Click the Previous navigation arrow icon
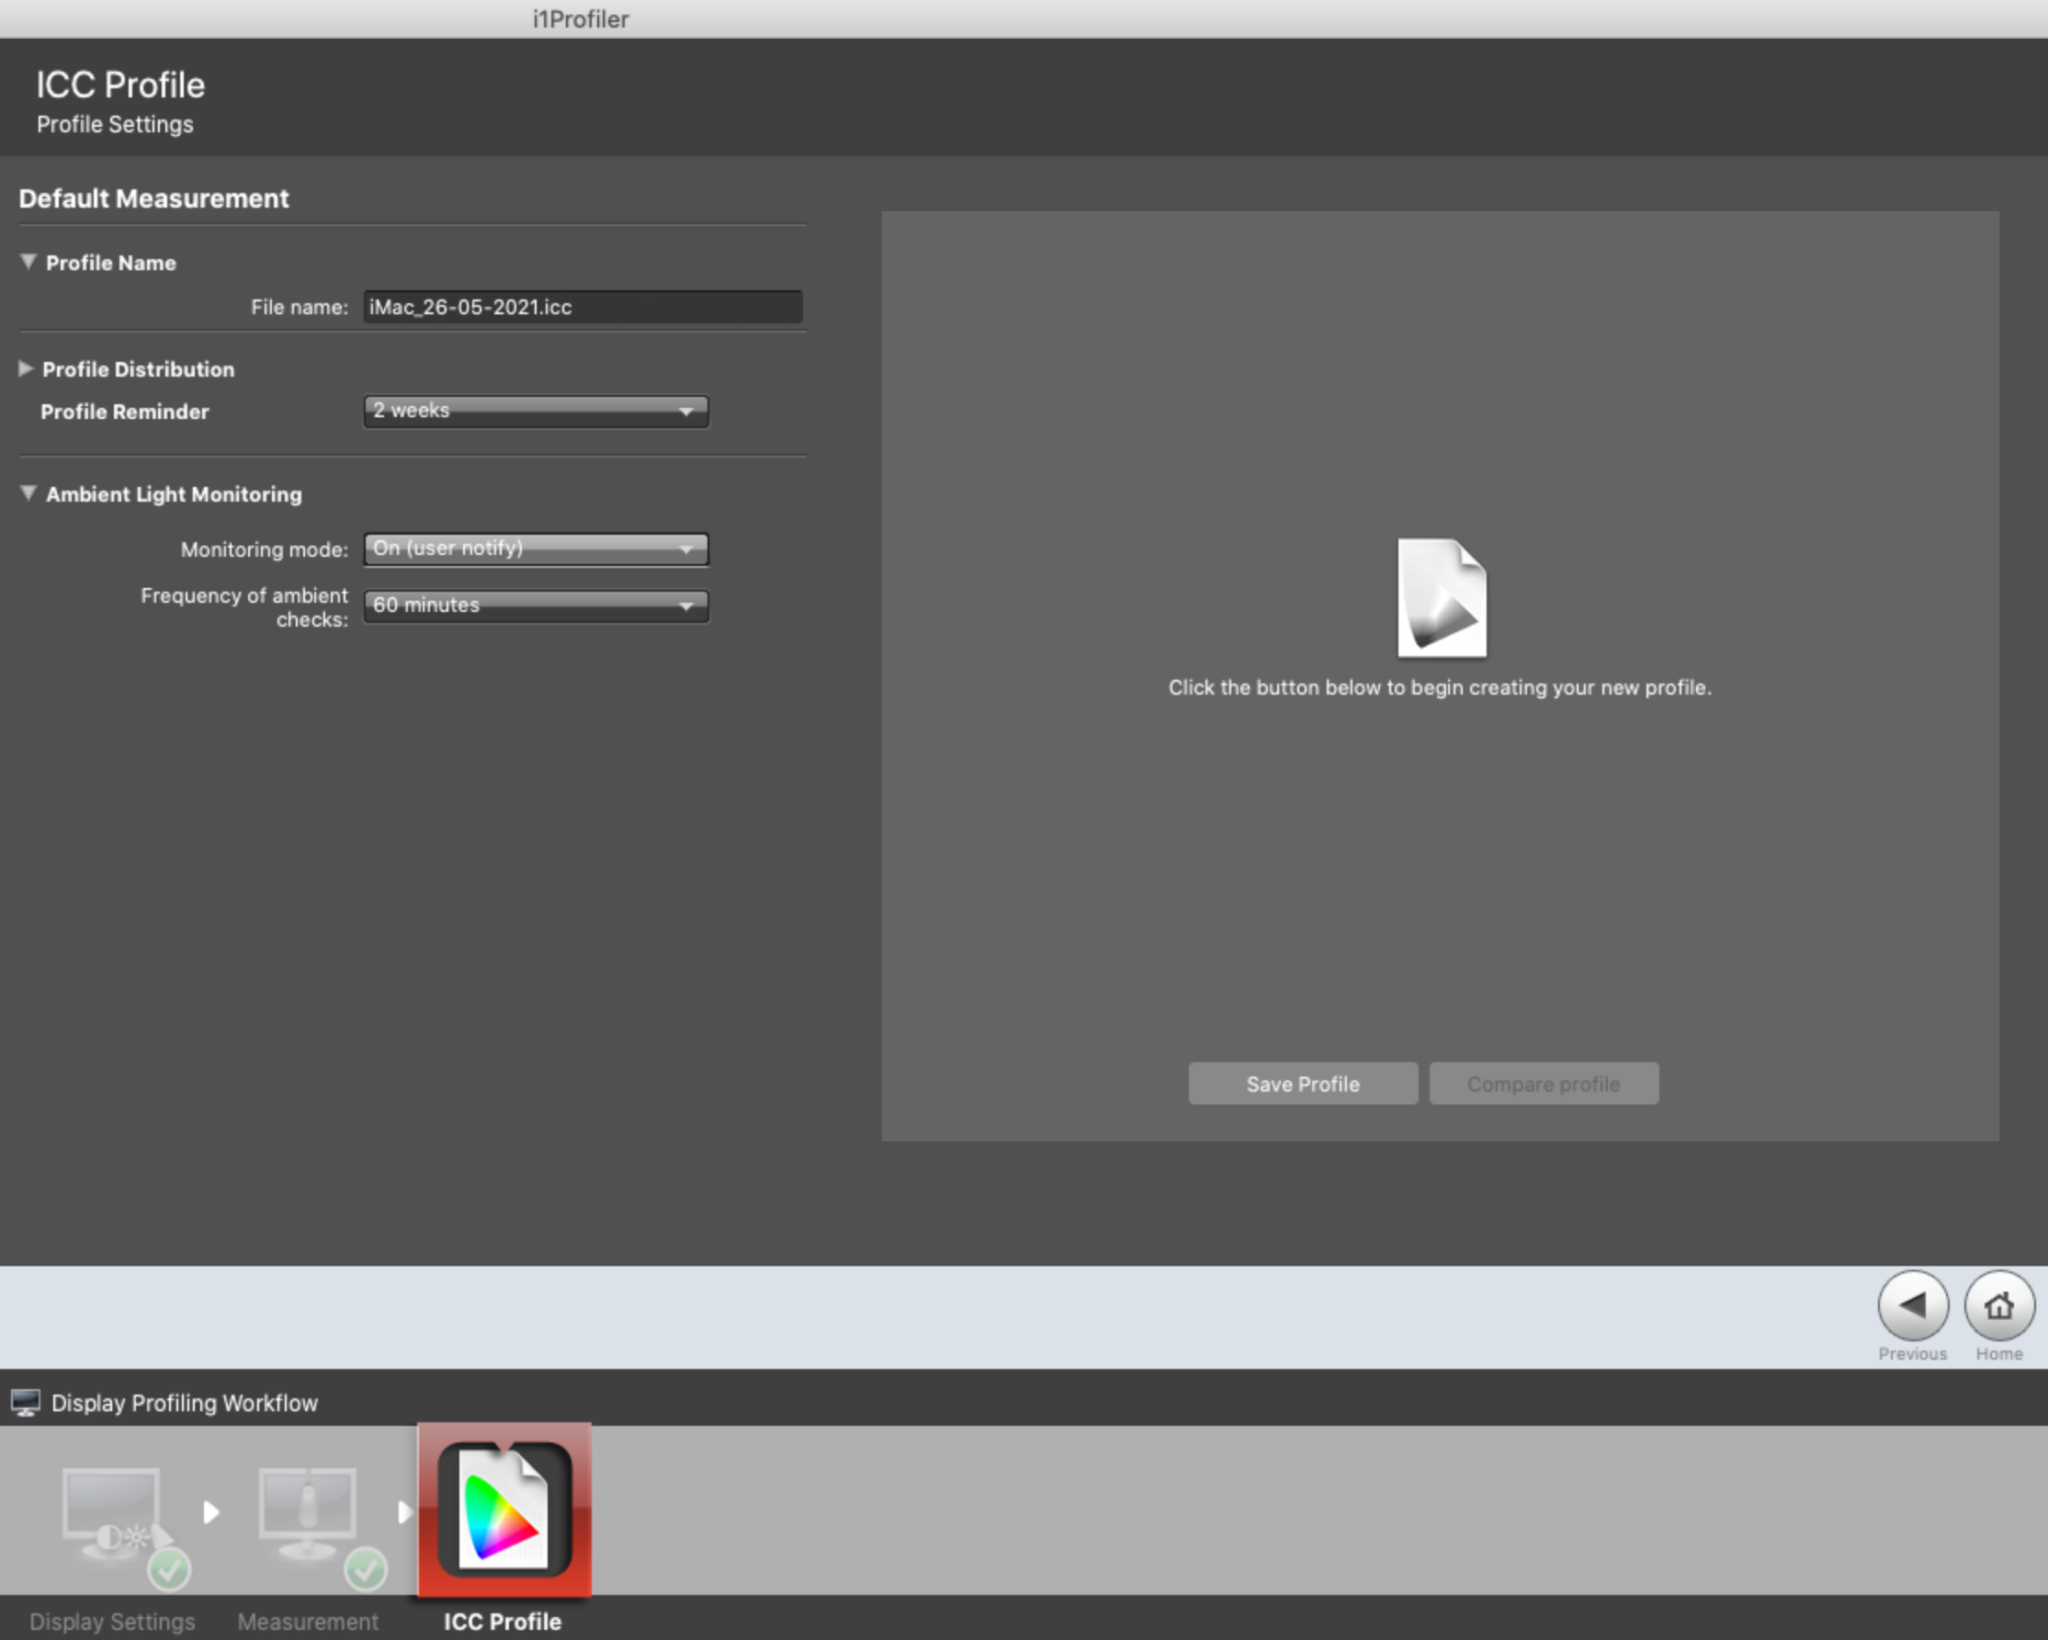The width and height of the screenshot is (2048, 1640). [1911, 1305]
